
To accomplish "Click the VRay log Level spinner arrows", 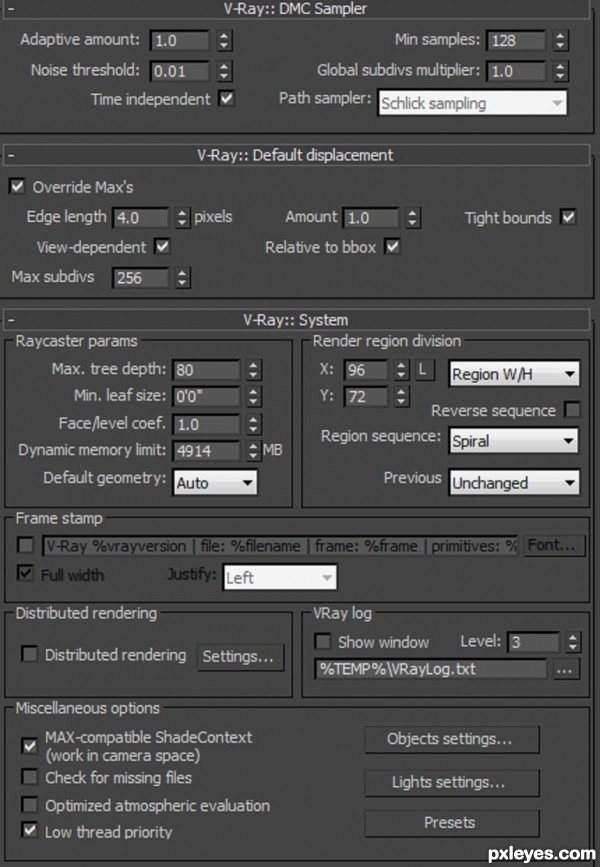I will click(x=573, y=641).
